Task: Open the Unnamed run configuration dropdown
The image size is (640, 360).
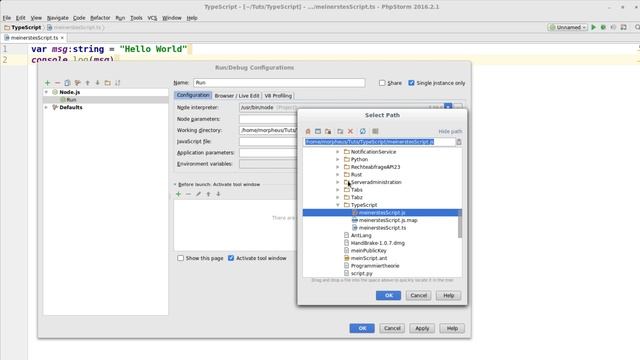Action: coord(567,27)
